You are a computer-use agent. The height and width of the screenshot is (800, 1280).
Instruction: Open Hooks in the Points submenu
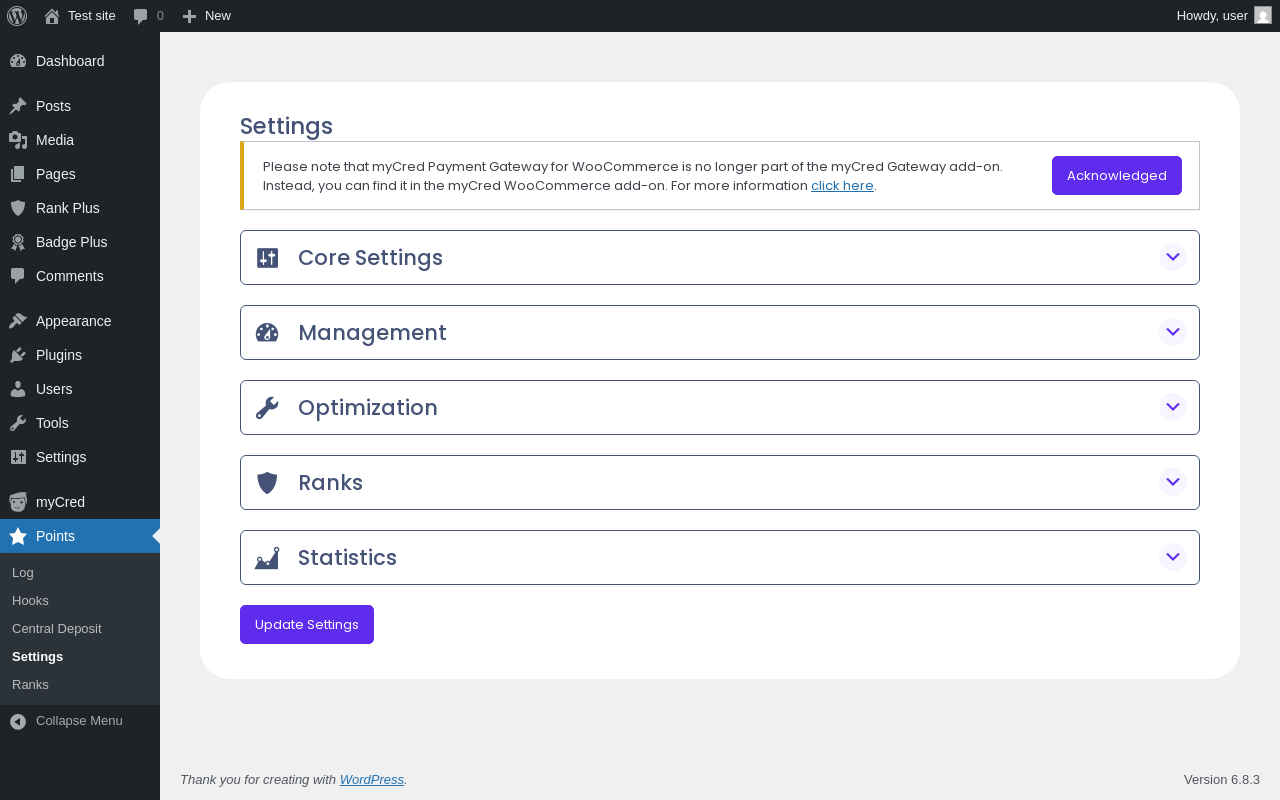click(x=30, y=601)
